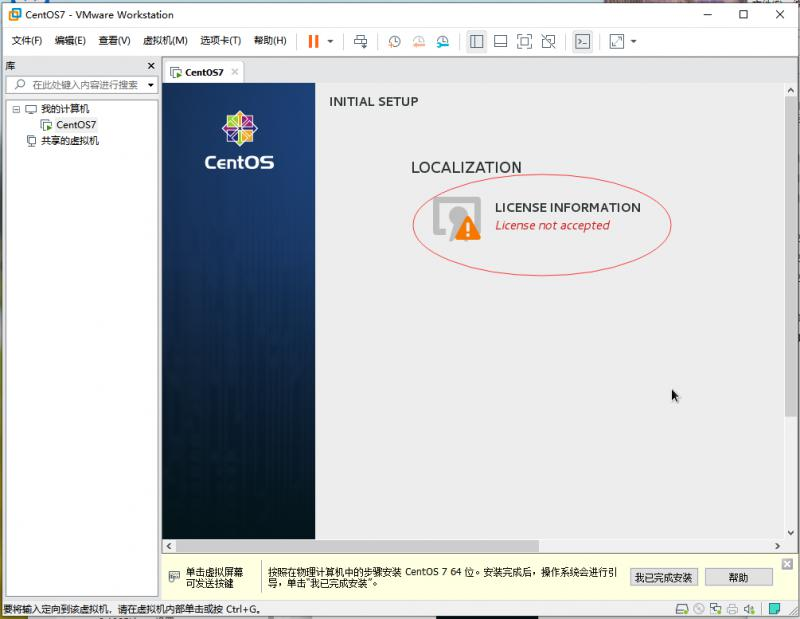
Task: Toggle the library panel visibility
Action: pyautogui.click(x=476, y=41)
